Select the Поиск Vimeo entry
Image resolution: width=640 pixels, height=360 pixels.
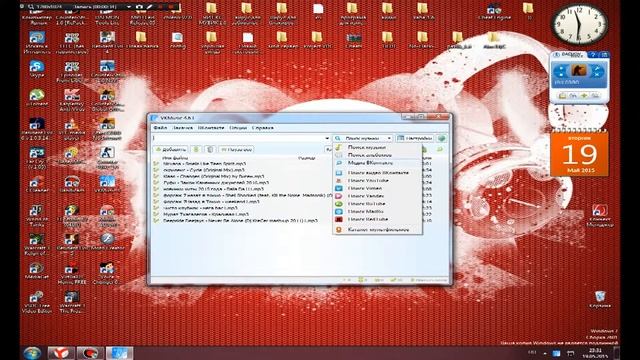[x=378, y=188]
